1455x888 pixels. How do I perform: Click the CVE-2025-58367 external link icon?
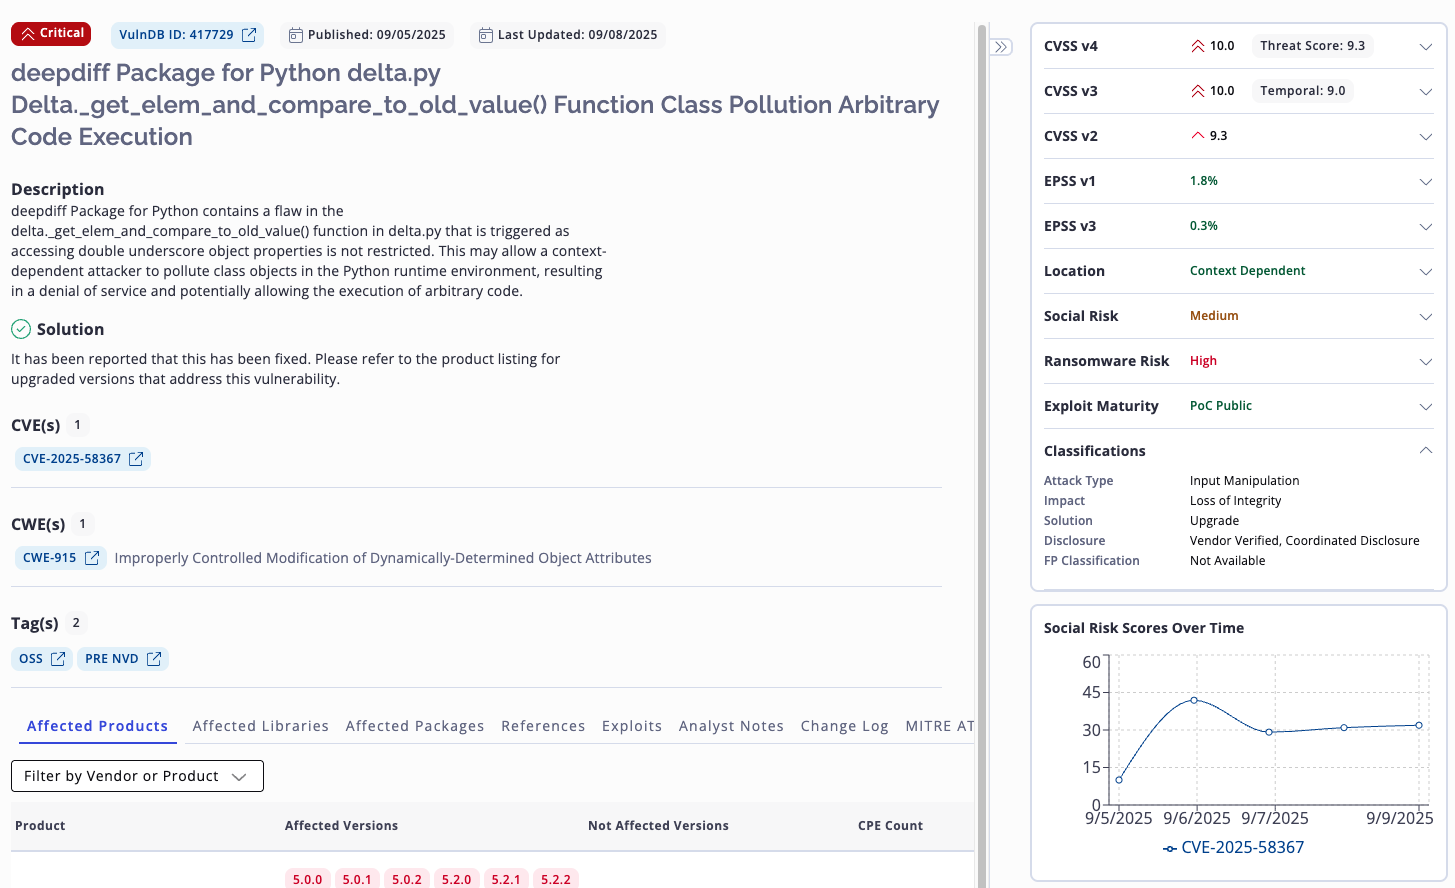pyautogui.click(x=136, y=459)
